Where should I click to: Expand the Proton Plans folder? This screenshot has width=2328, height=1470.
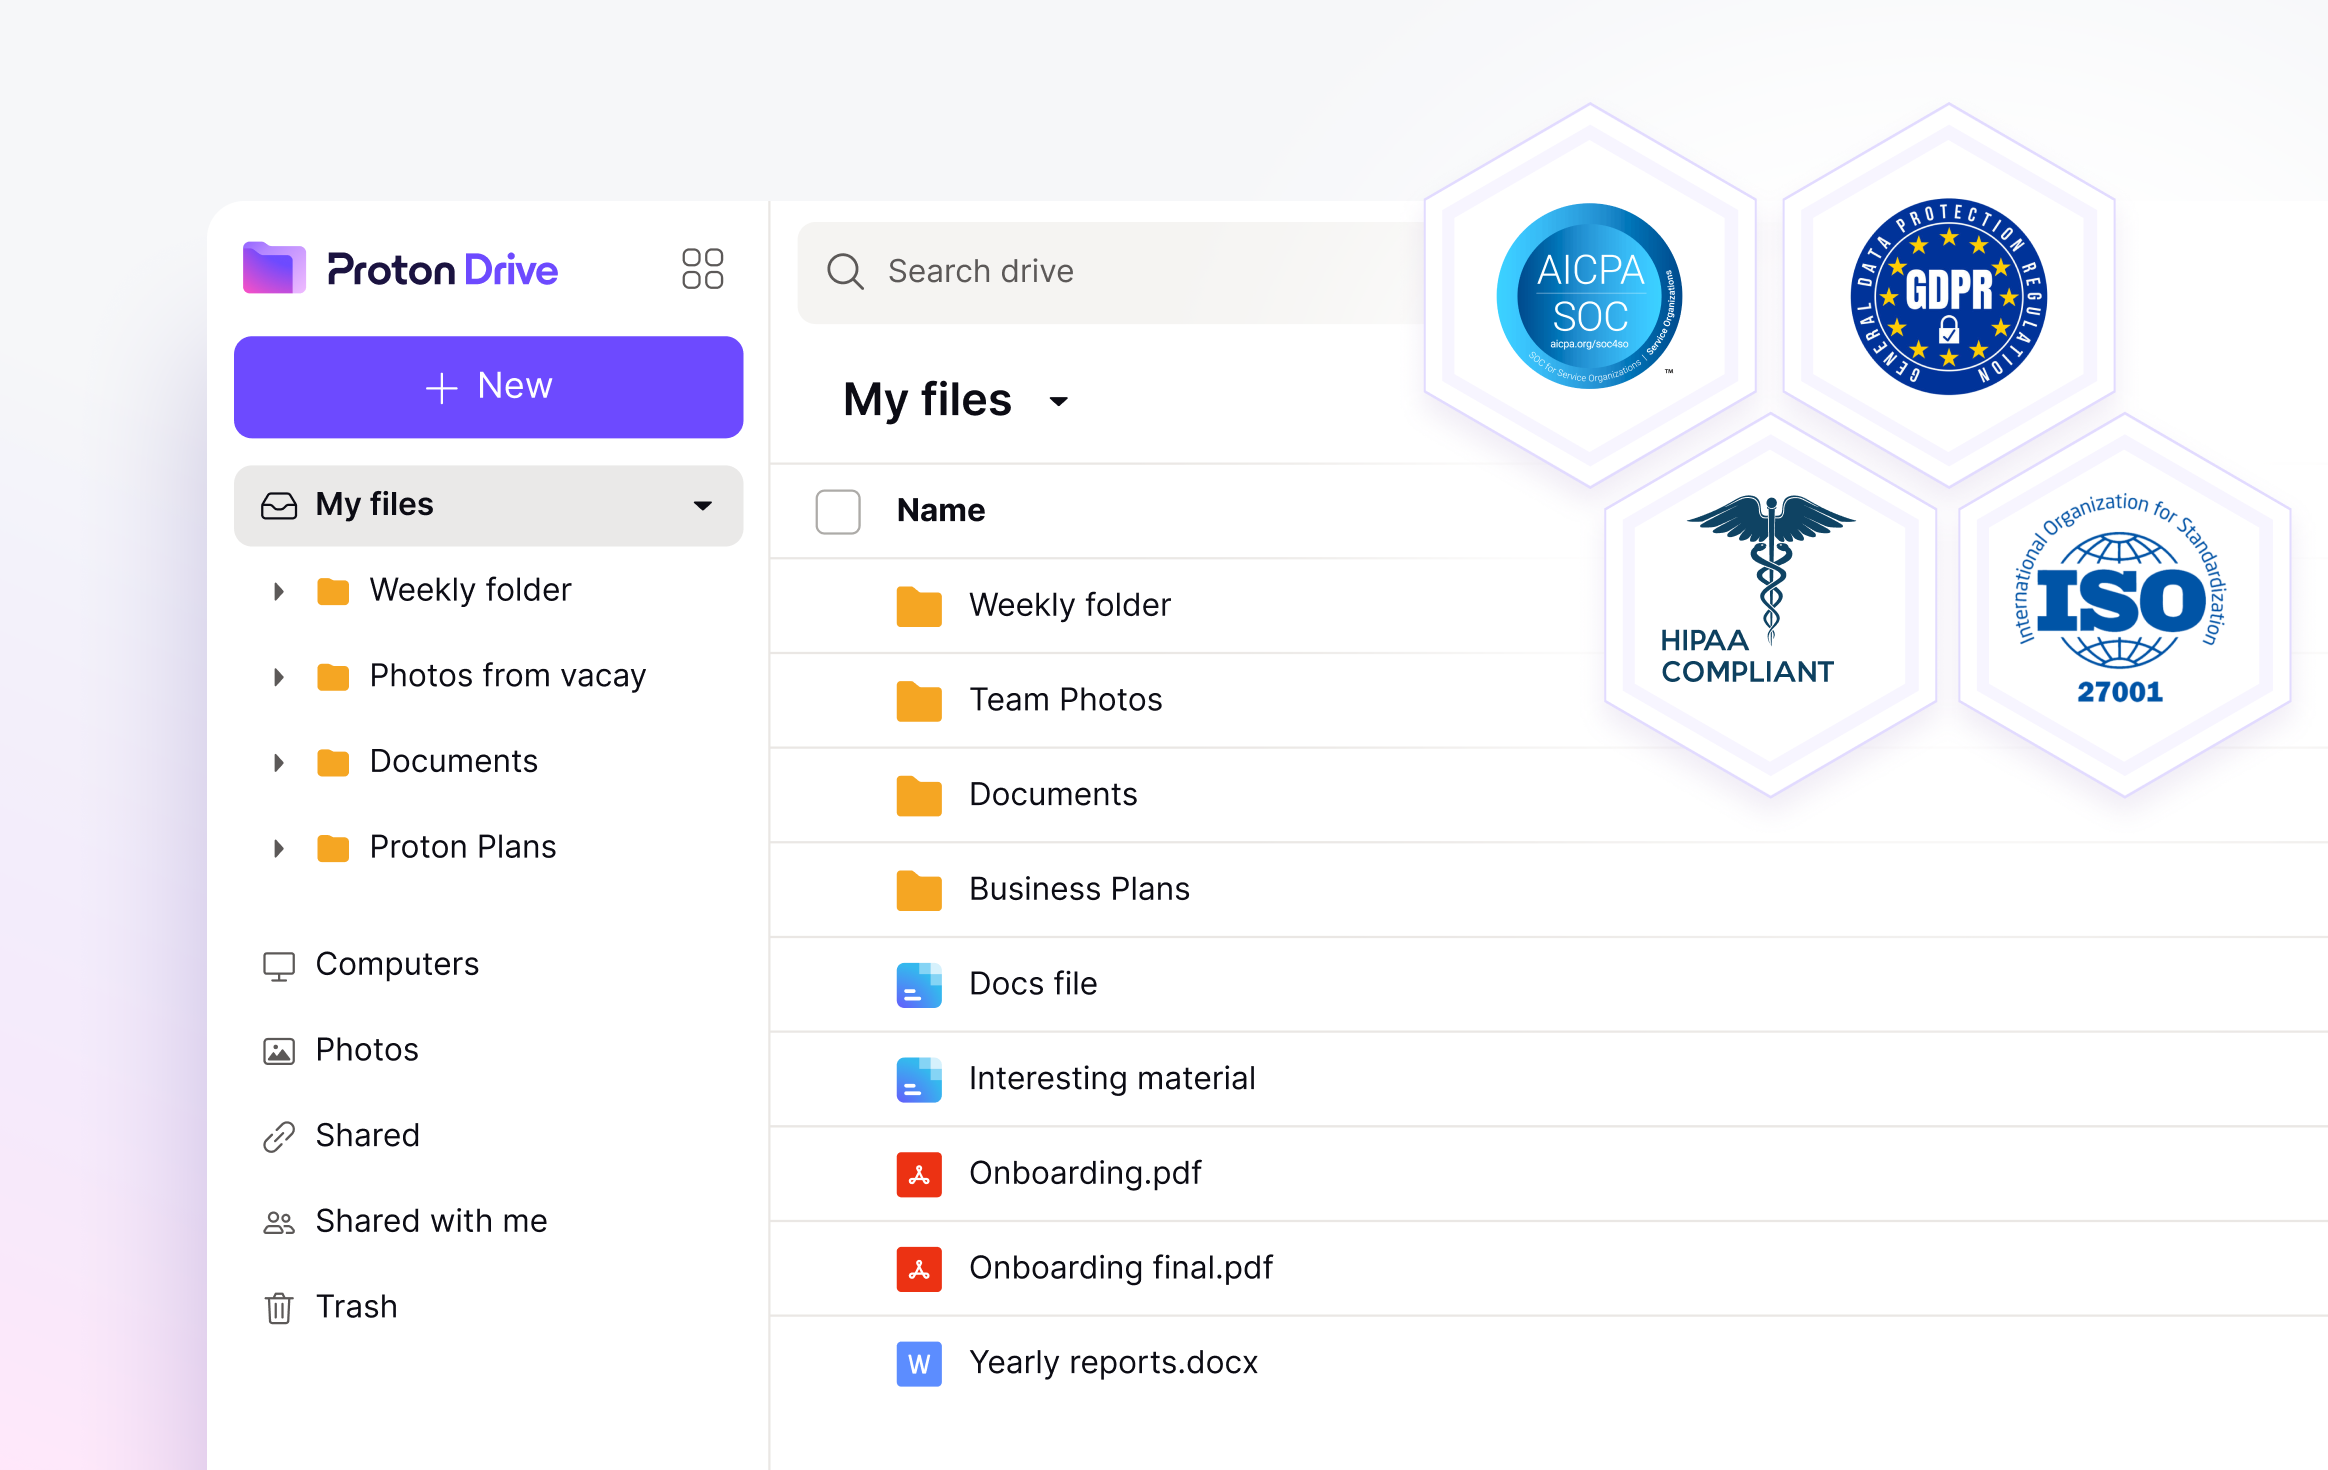279,847
